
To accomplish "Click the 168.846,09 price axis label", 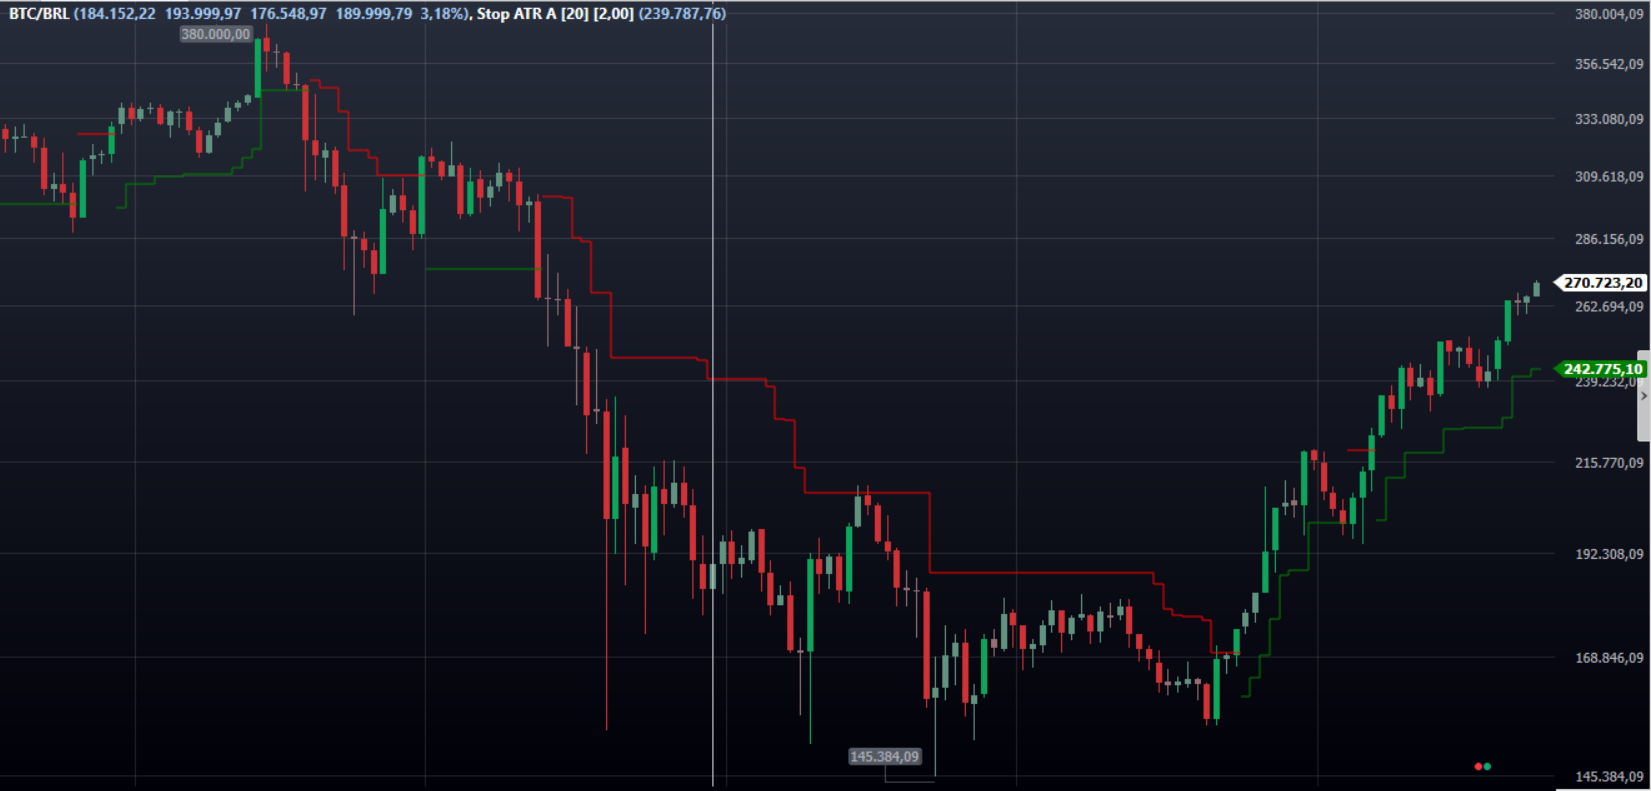I will click(x=1609, y=658).
